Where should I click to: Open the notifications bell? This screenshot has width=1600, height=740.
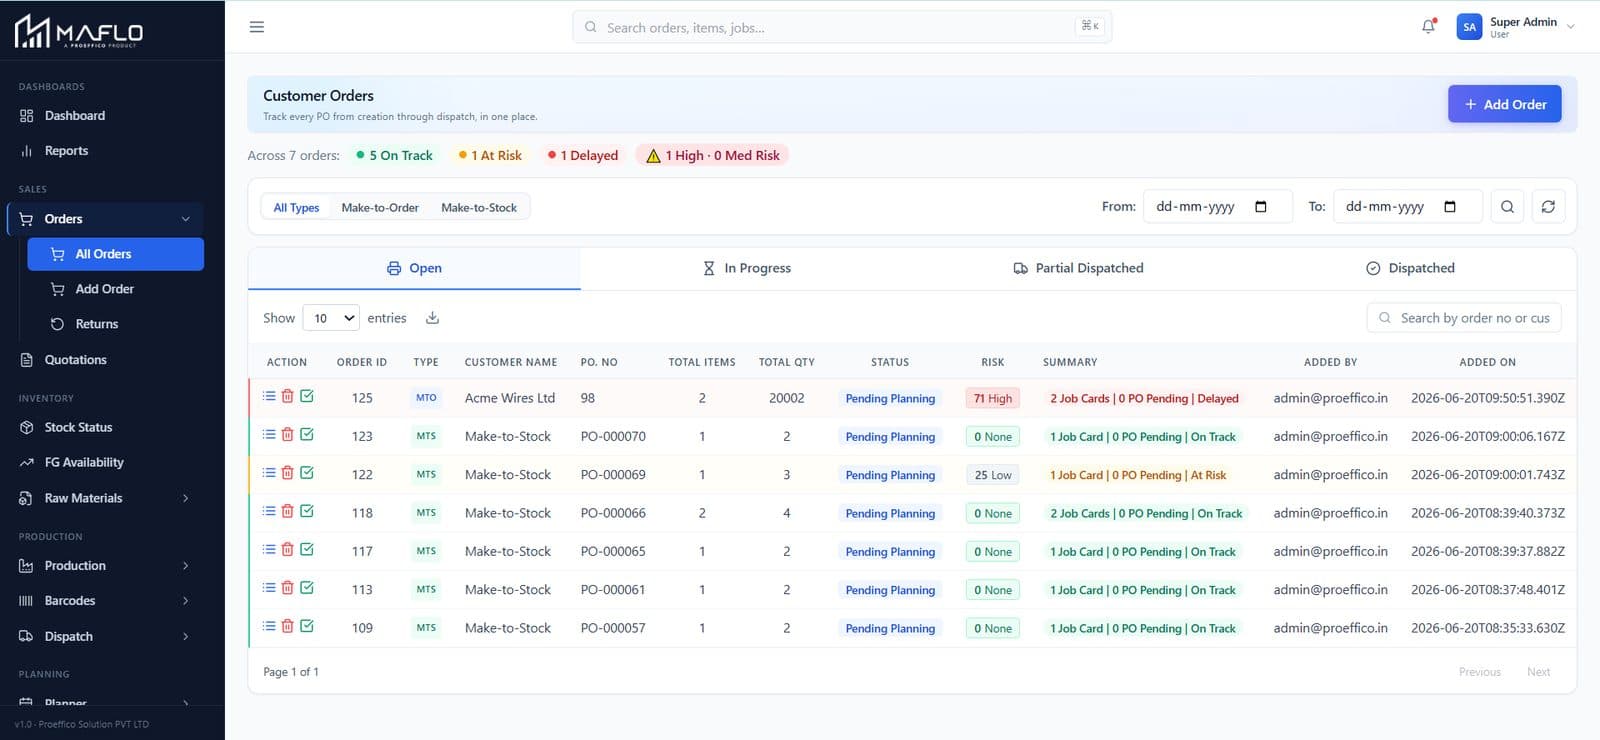[x=1429, y=26]
